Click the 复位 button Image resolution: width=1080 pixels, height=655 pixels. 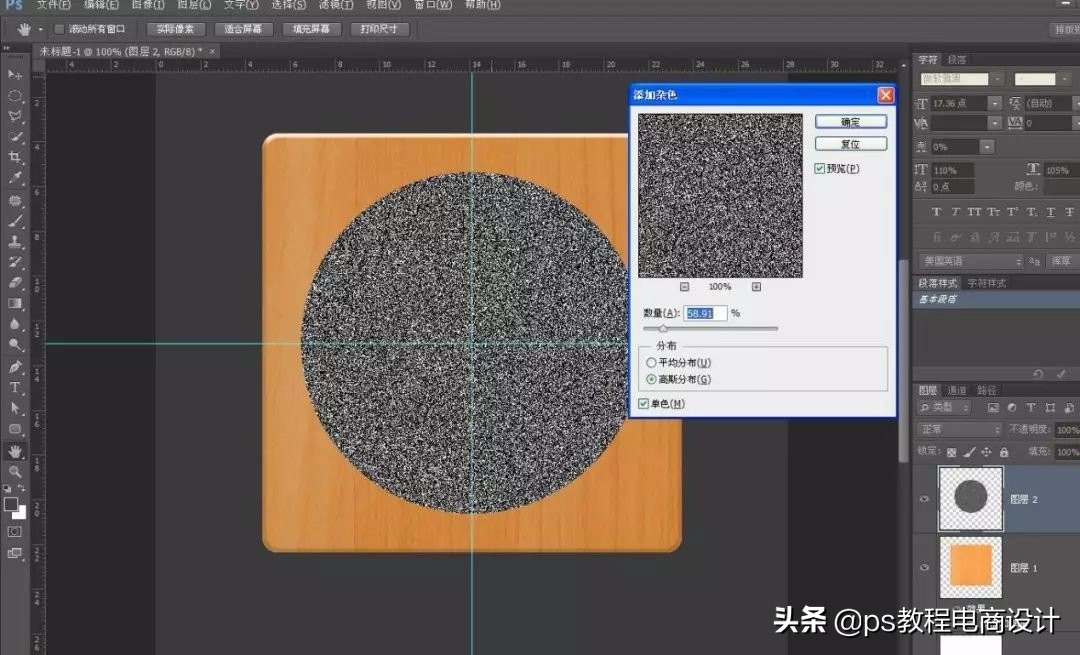tap(851, 143)
